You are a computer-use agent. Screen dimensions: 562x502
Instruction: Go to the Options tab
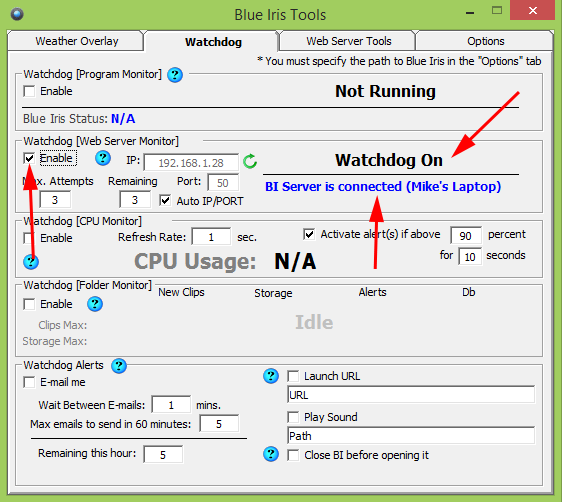(485, 41)
